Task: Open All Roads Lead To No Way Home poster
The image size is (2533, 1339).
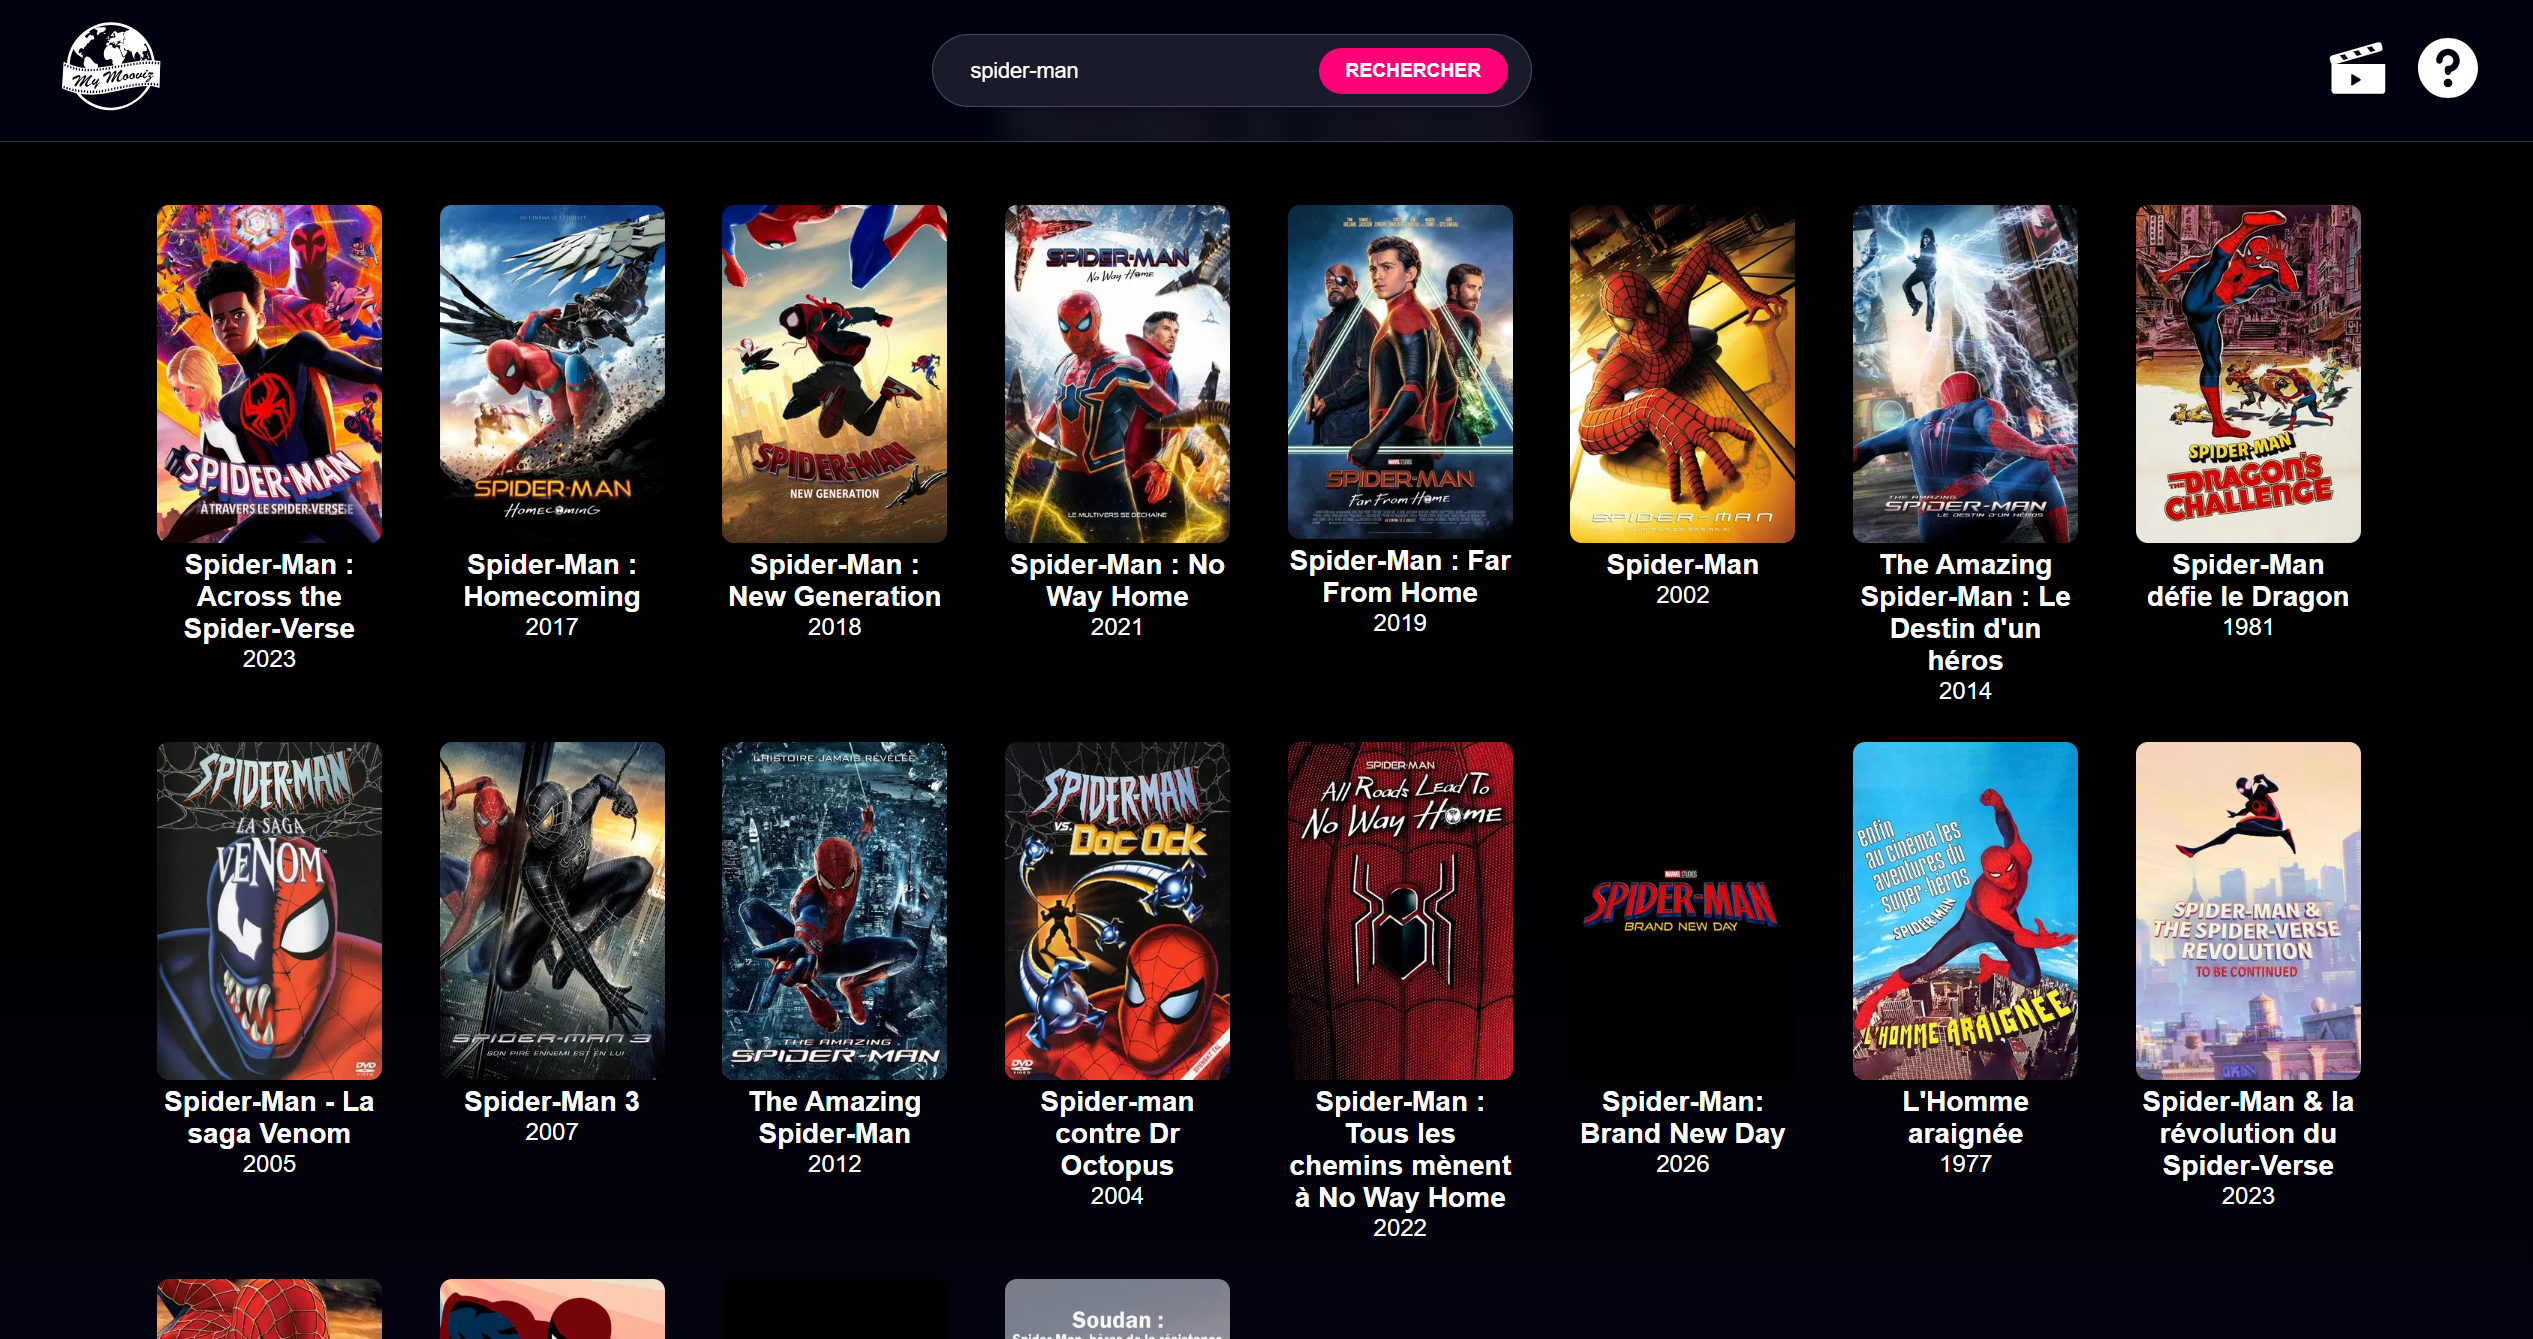Action: coord(1400,911)
